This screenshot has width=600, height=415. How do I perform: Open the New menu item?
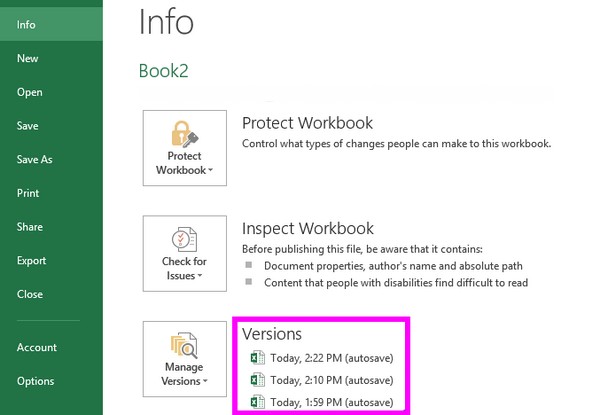[x=28, y=58]
